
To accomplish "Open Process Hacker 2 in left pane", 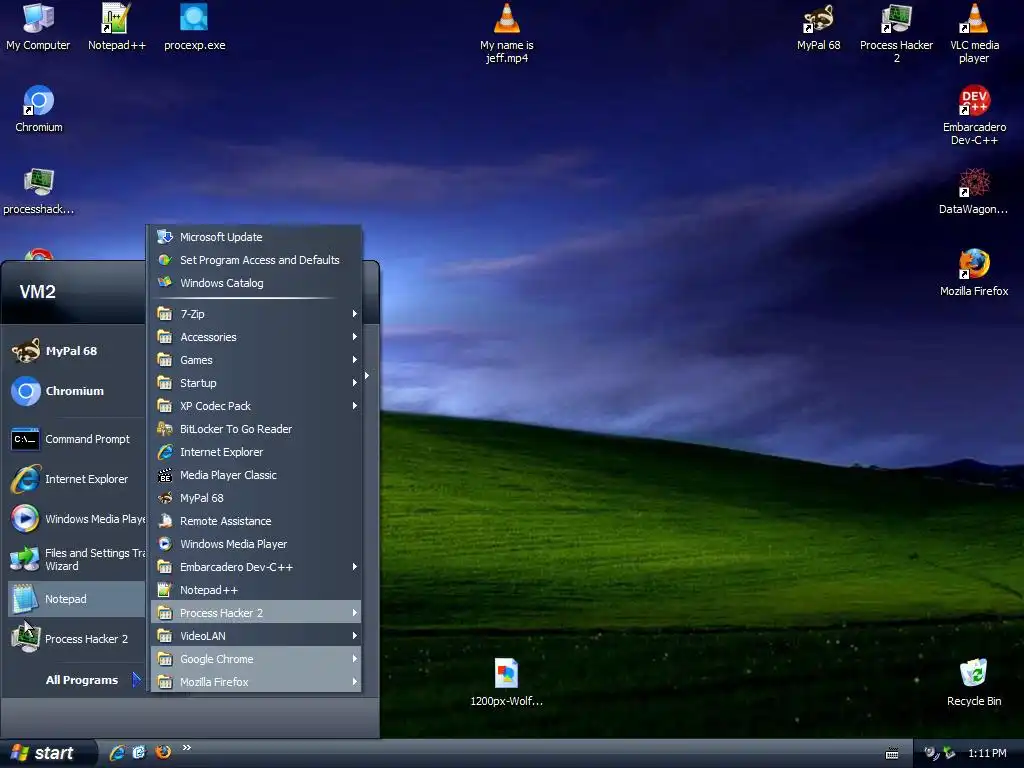I will pos(76,639).
